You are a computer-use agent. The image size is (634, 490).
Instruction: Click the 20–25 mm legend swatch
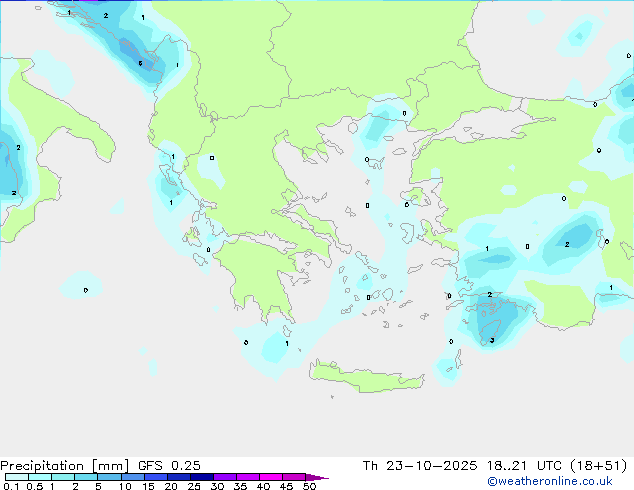coord(178,477)
